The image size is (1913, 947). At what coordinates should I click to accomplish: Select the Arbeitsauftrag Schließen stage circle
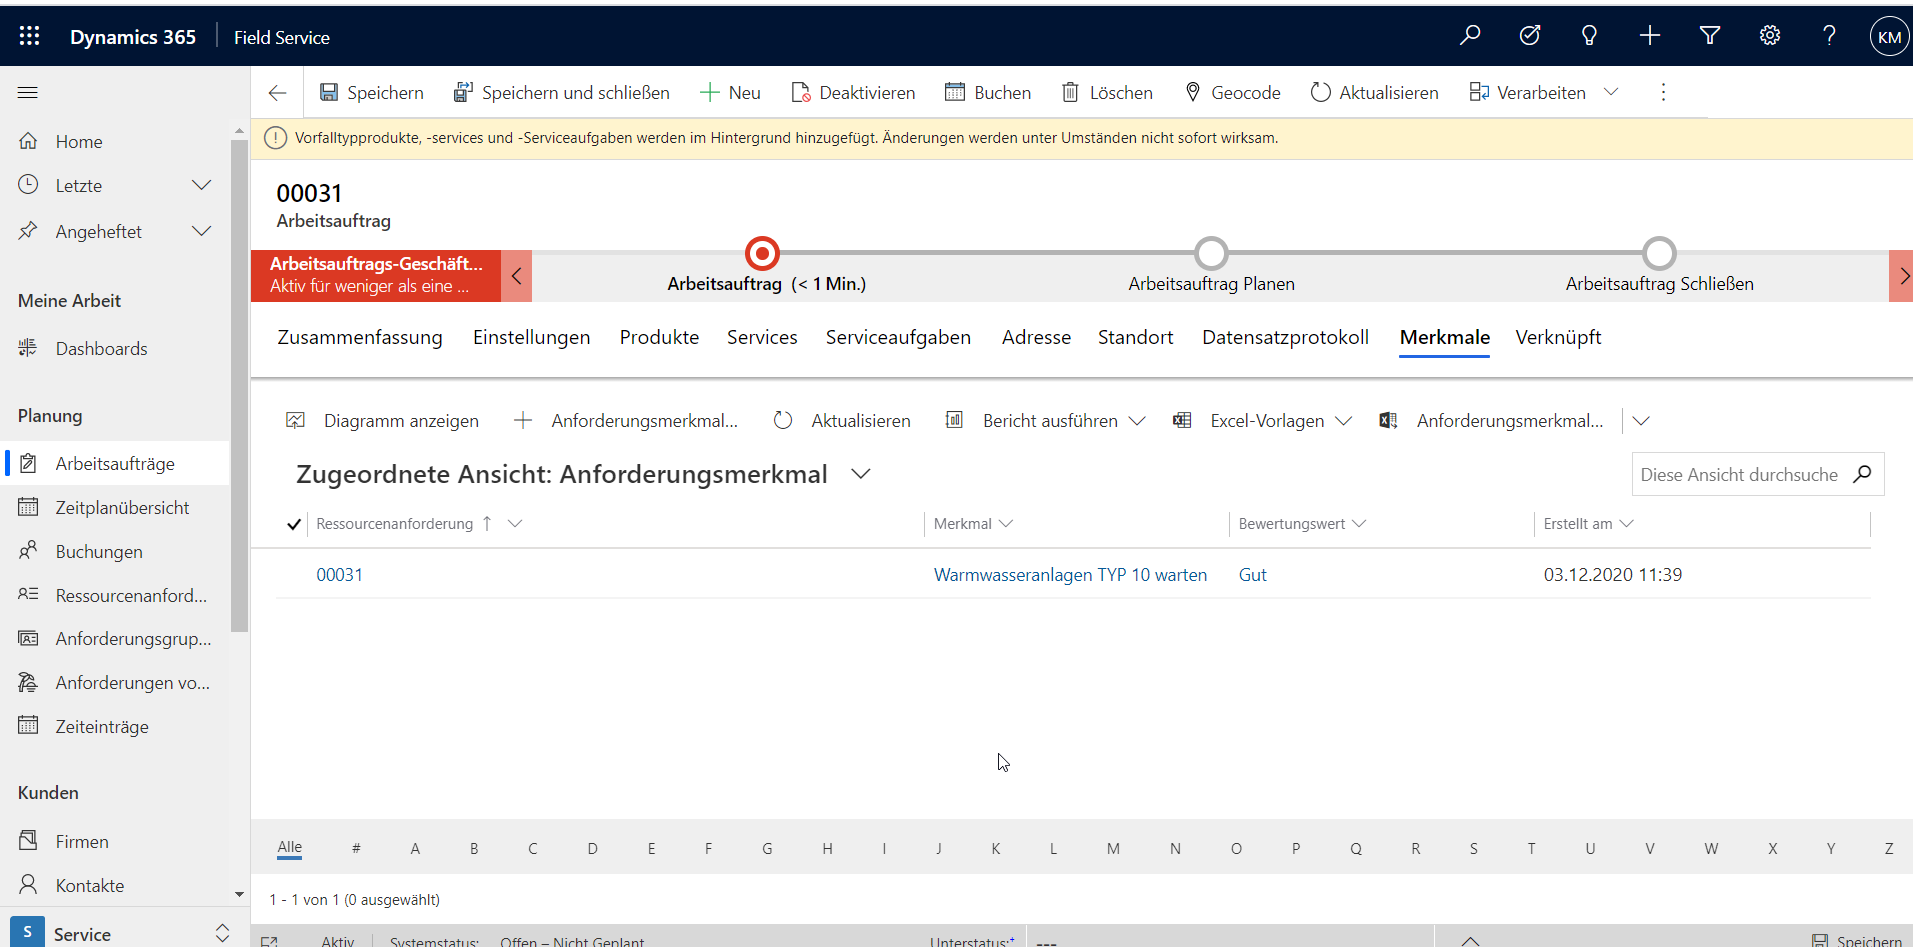(x=1659, y=254)
